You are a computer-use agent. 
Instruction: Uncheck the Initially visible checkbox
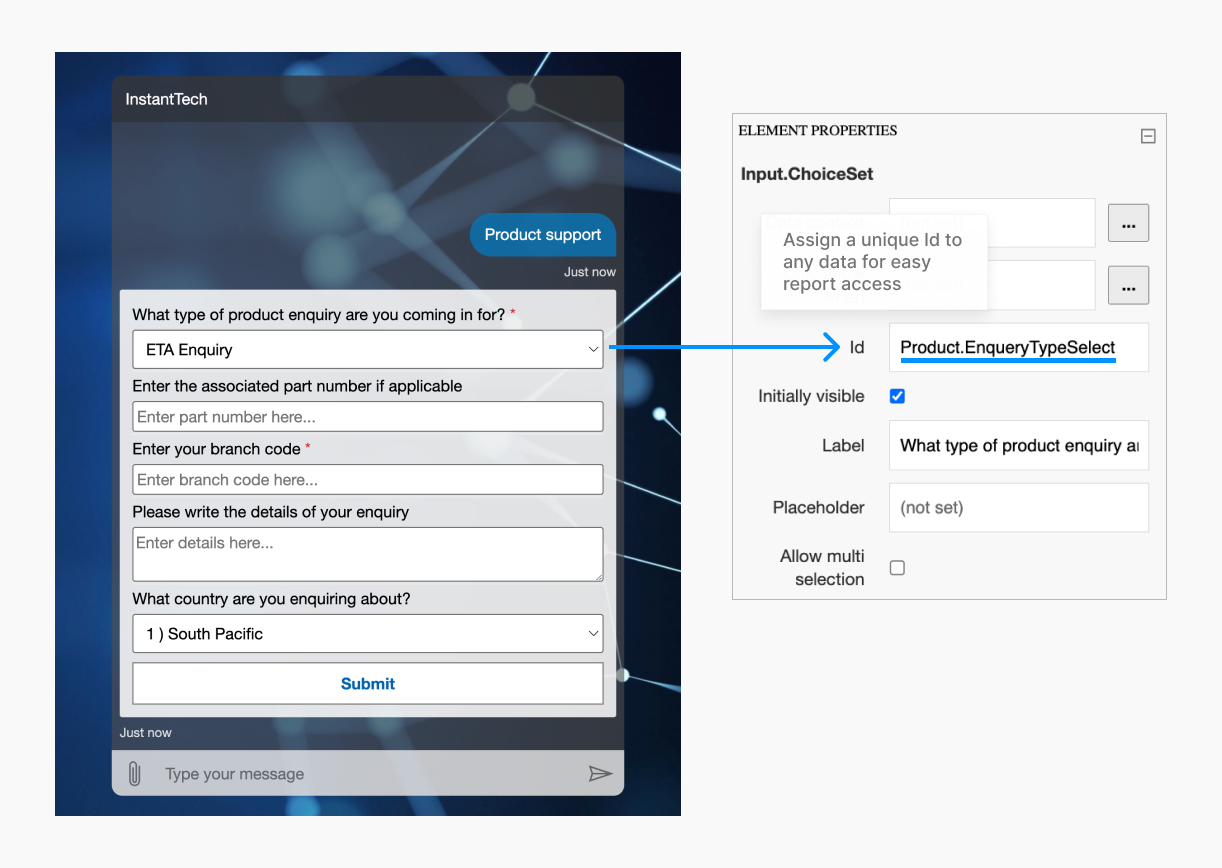(897, 396)
